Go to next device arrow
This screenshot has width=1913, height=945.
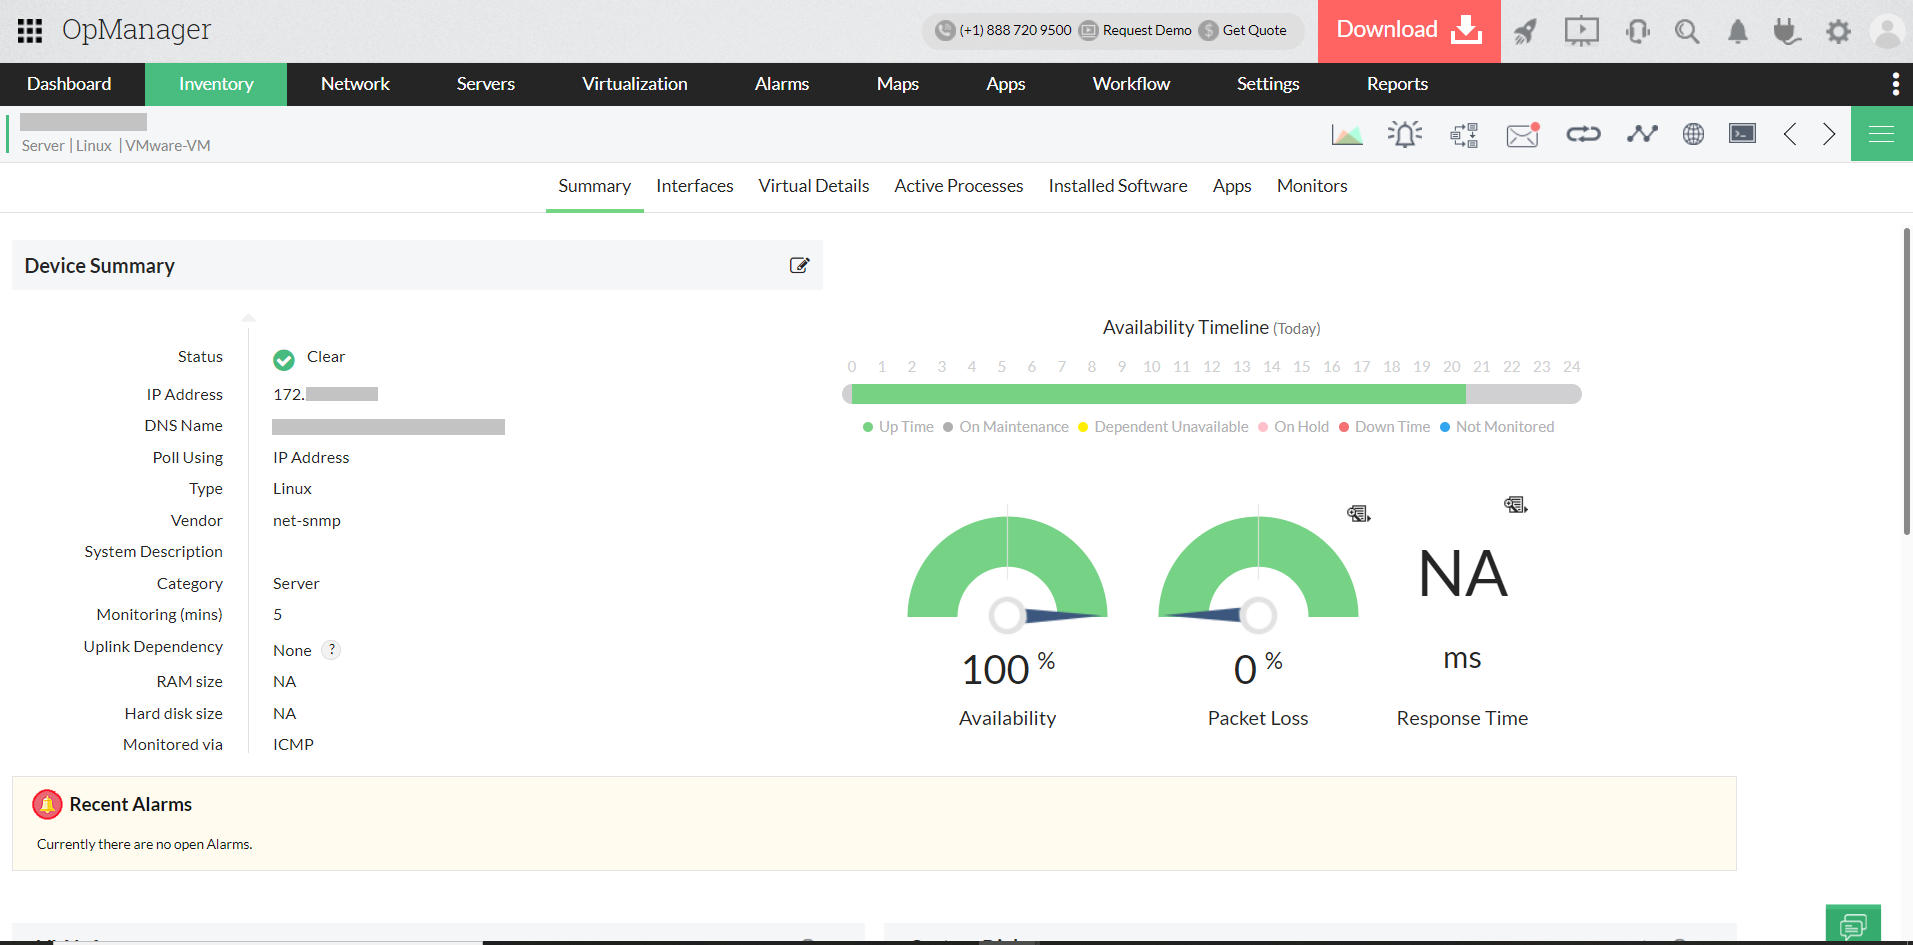1829,134
